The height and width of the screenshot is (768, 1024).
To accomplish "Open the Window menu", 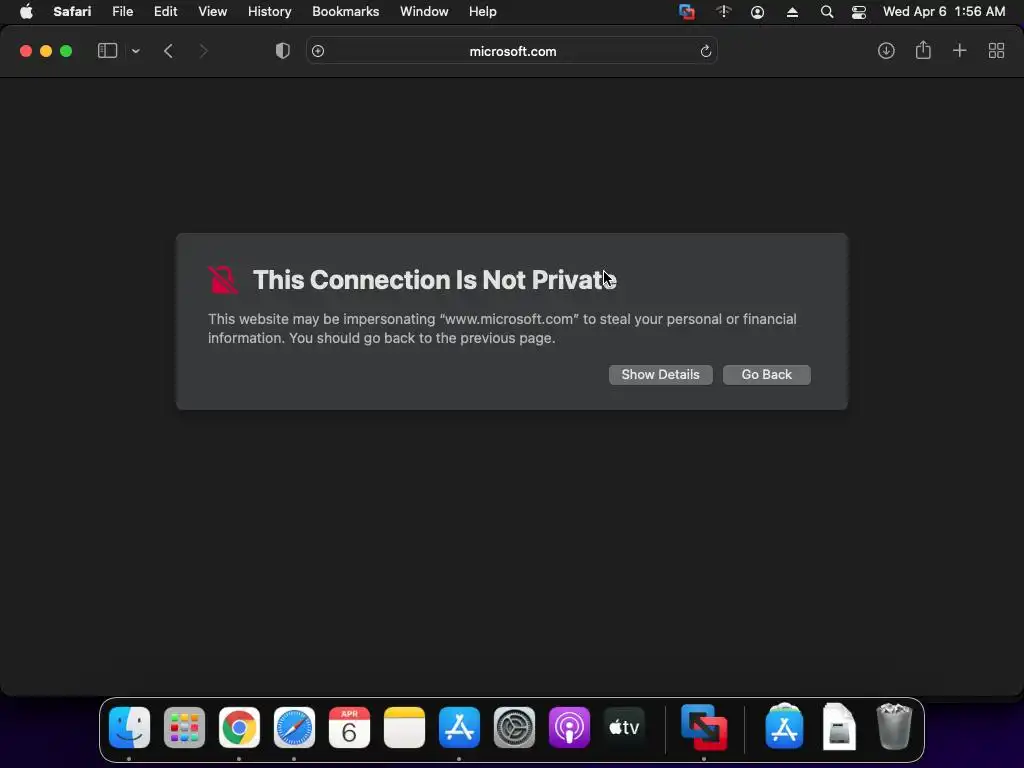I will pyautogui.click(x=424, y=12).
